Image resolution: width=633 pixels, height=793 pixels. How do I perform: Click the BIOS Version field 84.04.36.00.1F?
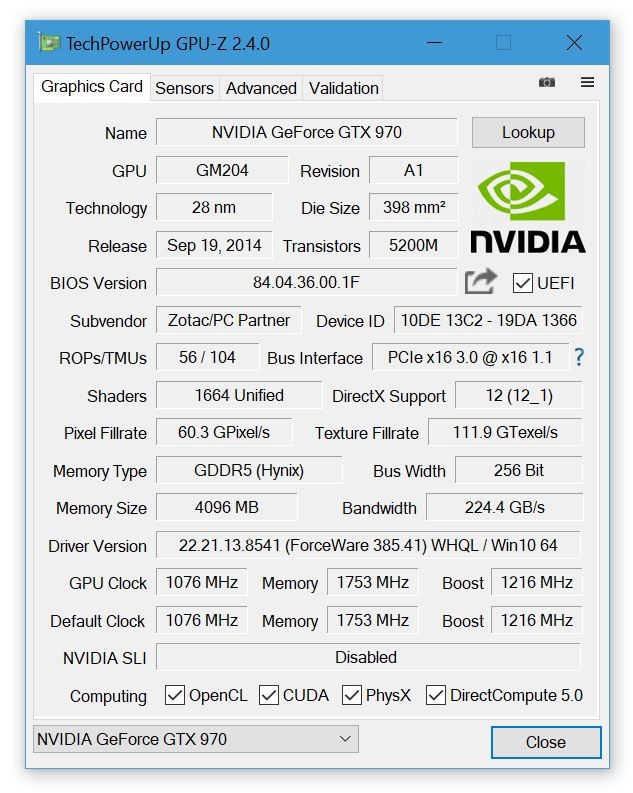(306, 282)
